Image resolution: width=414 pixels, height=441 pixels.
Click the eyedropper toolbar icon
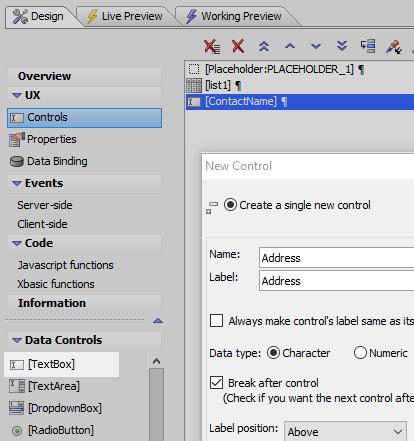pyautogui.click(x=394, y=47)
